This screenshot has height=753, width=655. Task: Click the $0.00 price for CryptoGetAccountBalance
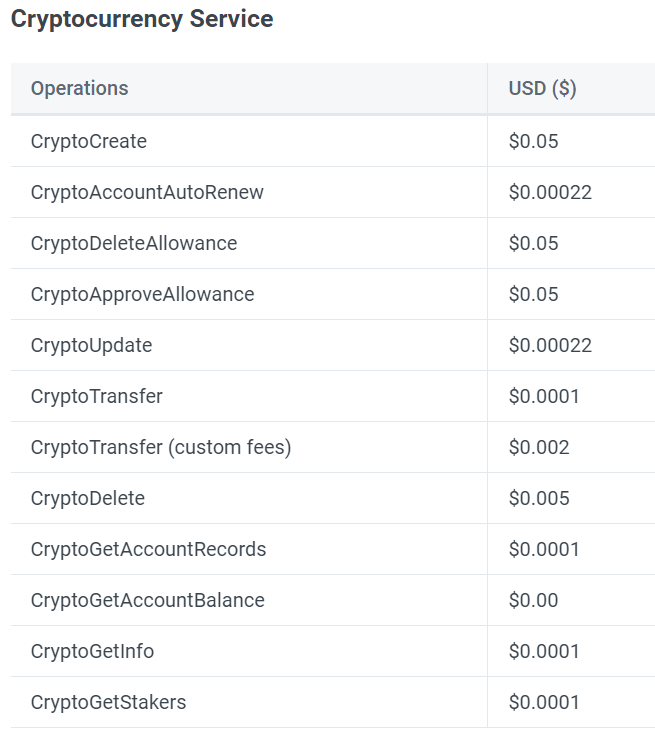[x=534, y=600]
